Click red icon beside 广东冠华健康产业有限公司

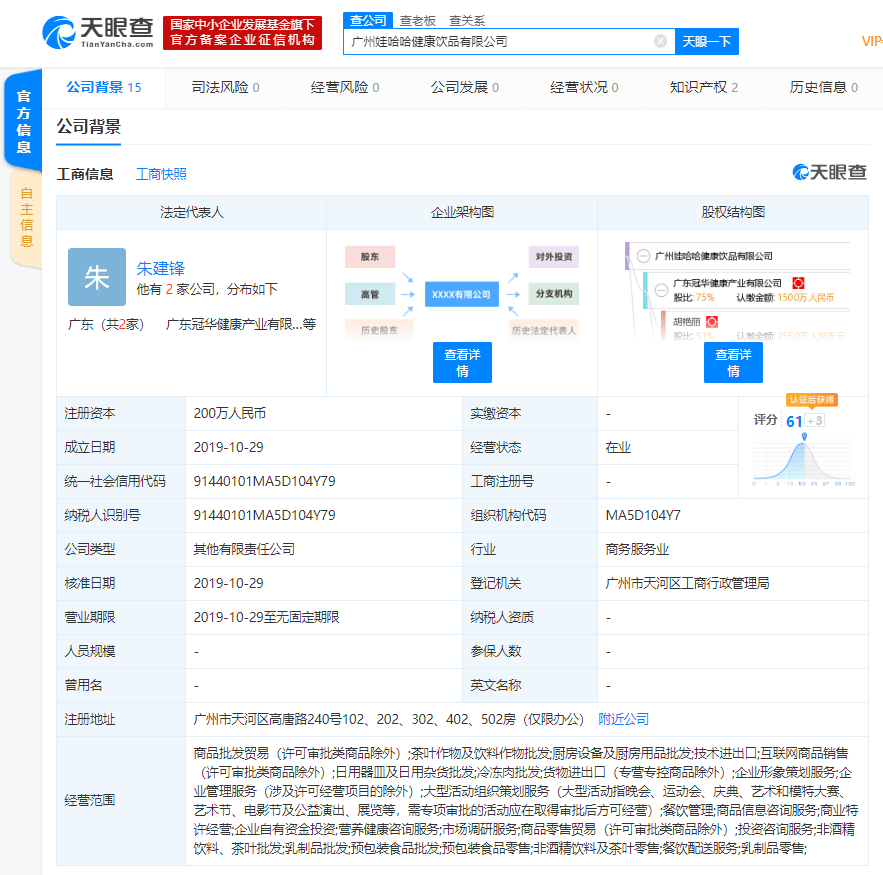tap(799, 284)
